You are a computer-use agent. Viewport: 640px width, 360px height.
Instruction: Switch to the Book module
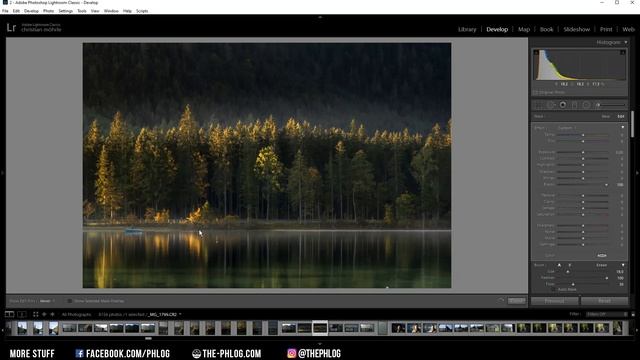(547, 29)
